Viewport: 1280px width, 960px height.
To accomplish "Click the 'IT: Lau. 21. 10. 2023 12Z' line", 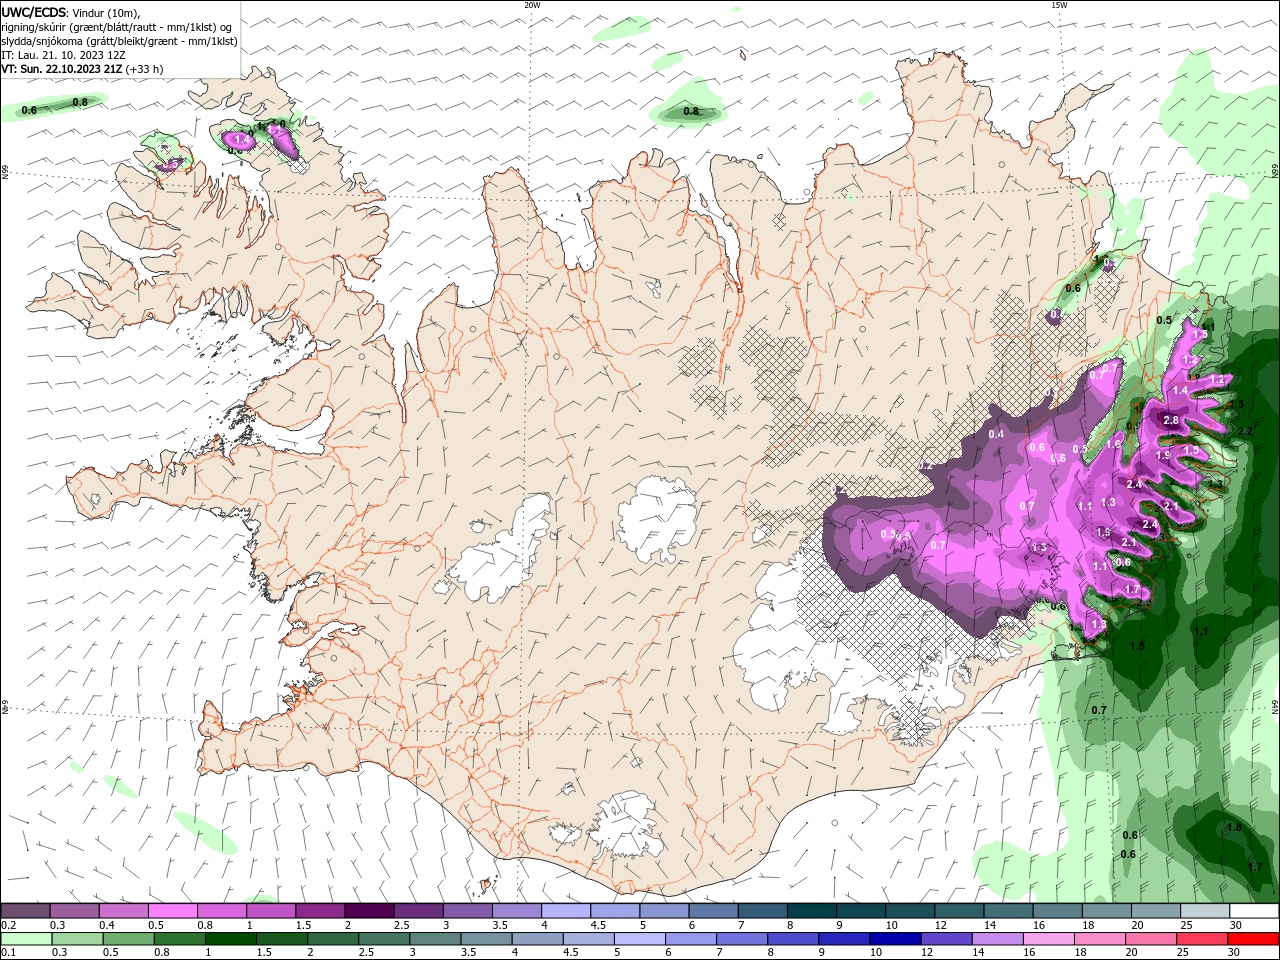I will 63,55.
